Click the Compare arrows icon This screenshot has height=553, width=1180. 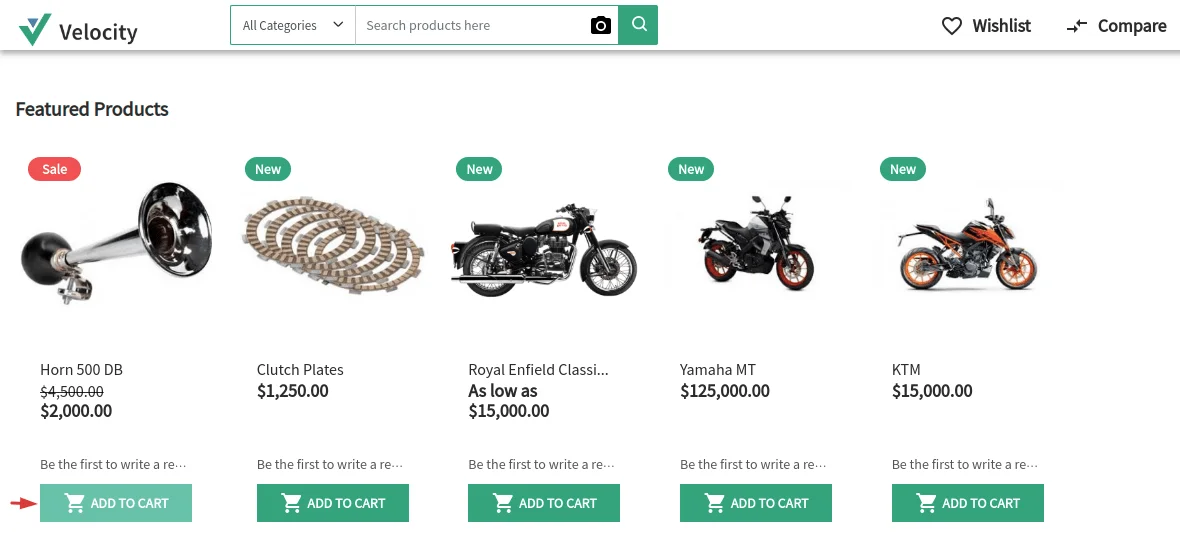pyautogui.click(x=1077, y=26)
